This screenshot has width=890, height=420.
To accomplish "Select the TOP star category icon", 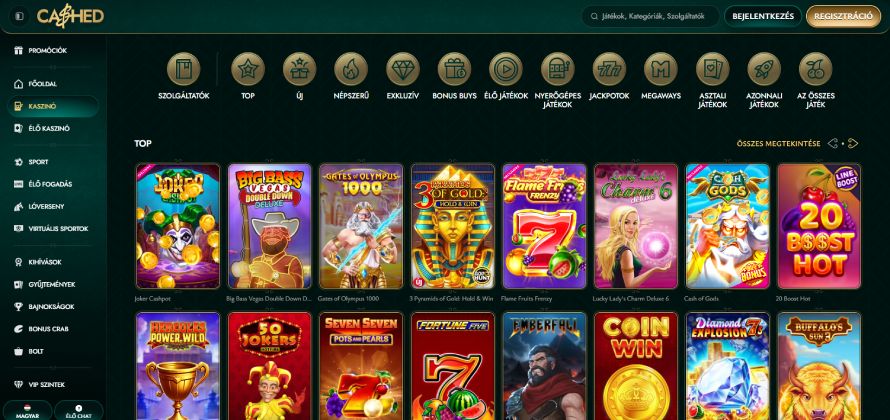I will pos(247,69).
